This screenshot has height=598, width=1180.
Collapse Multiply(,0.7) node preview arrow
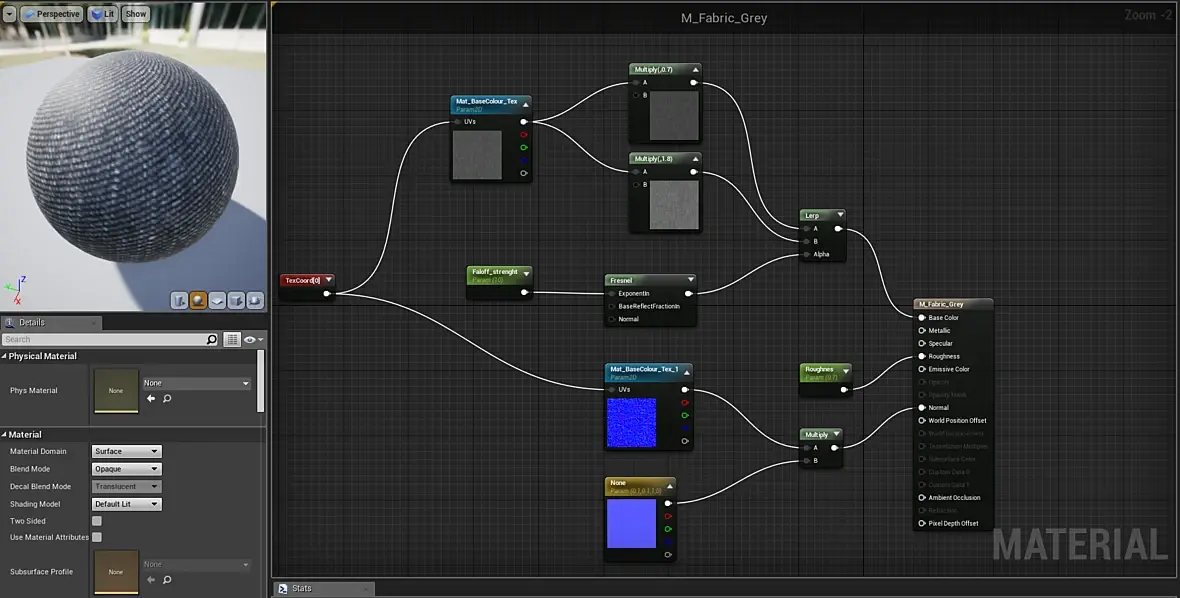click(x=695, y=69)
